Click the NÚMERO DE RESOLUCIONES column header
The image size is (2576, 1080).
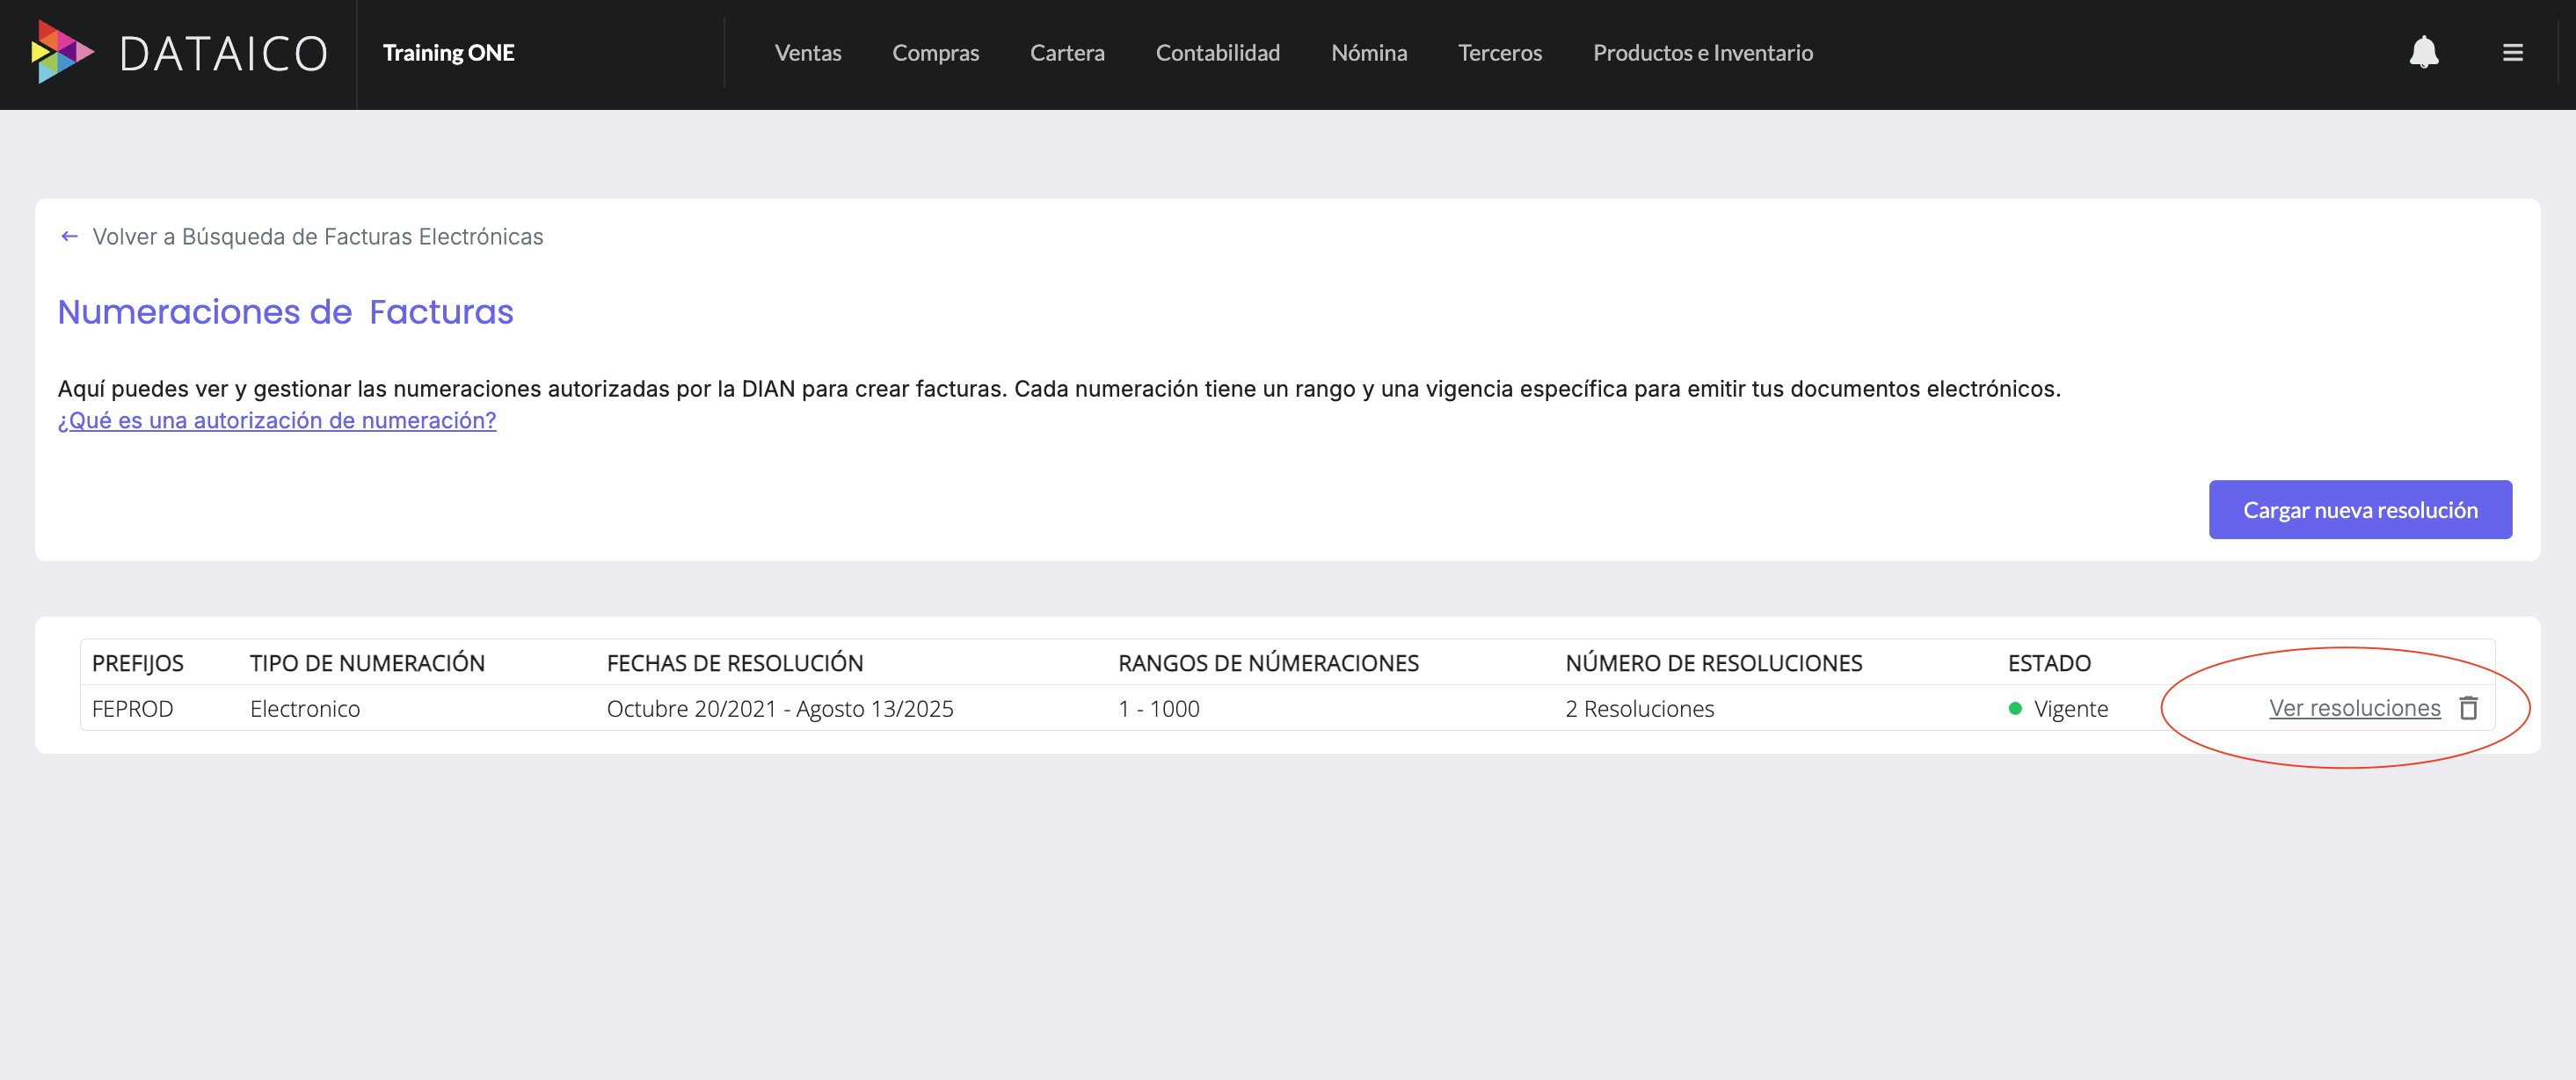coord(1713,663)
